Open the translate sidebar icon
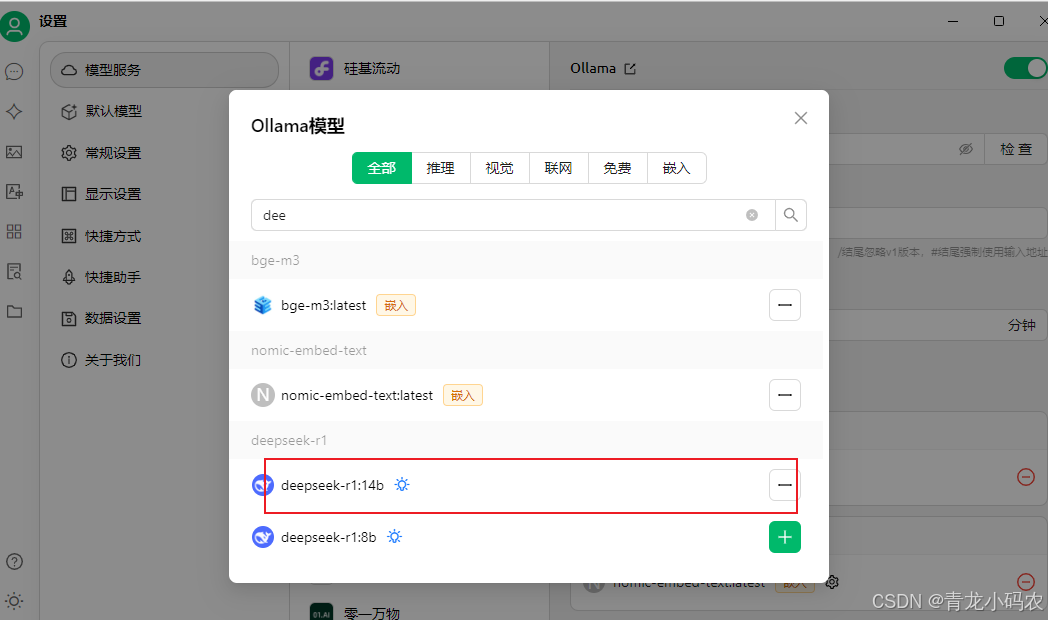This screenshot has height=620, width=1048. [14, 192]
